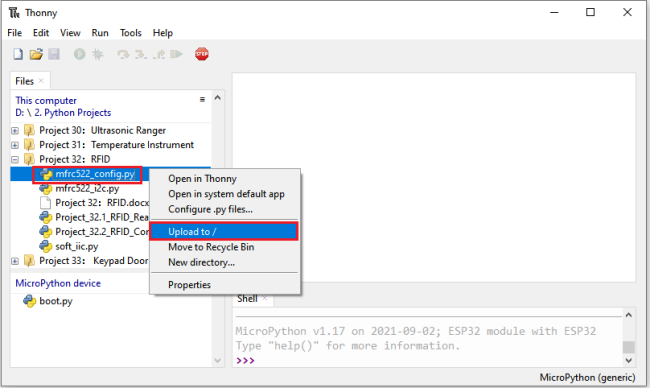
Task: Click the document icon of Project 32: RFID.docx
Action: tap(45, 203)
